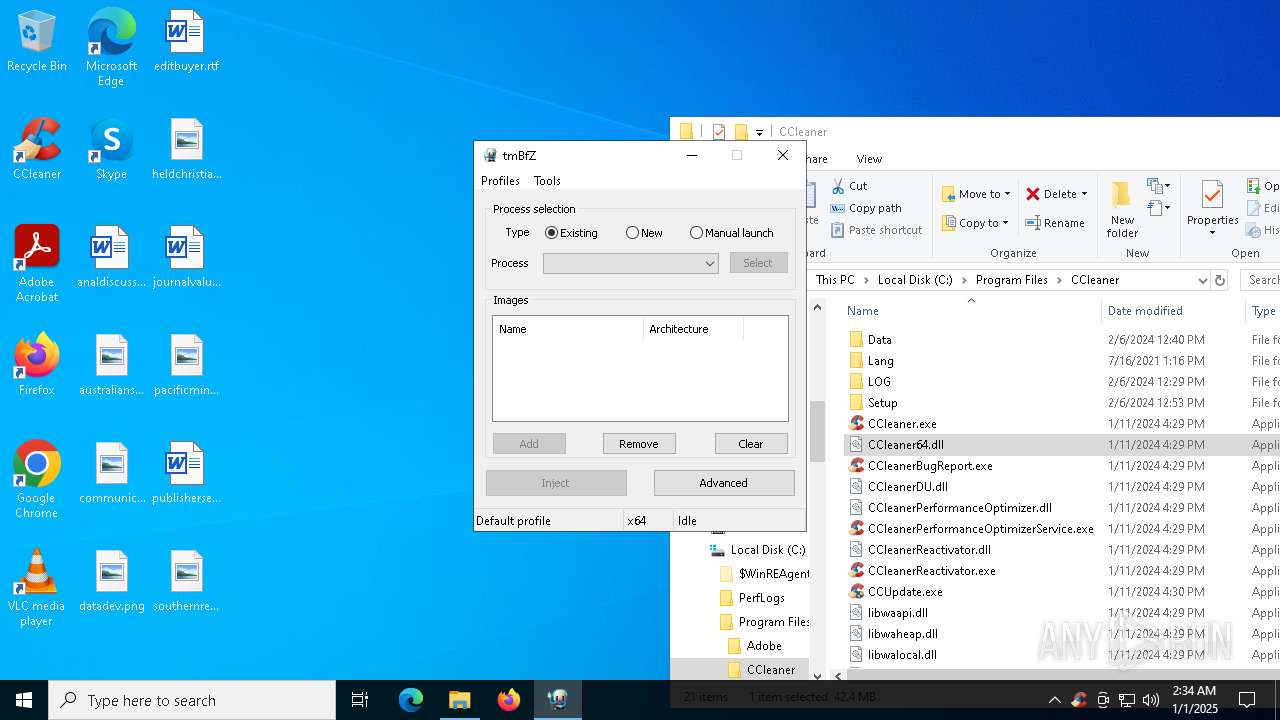Viewport: 1280px width, 720px height.
Task: Open the Profiles menu in tmBfZ
Action: click(x=500, y=181)
